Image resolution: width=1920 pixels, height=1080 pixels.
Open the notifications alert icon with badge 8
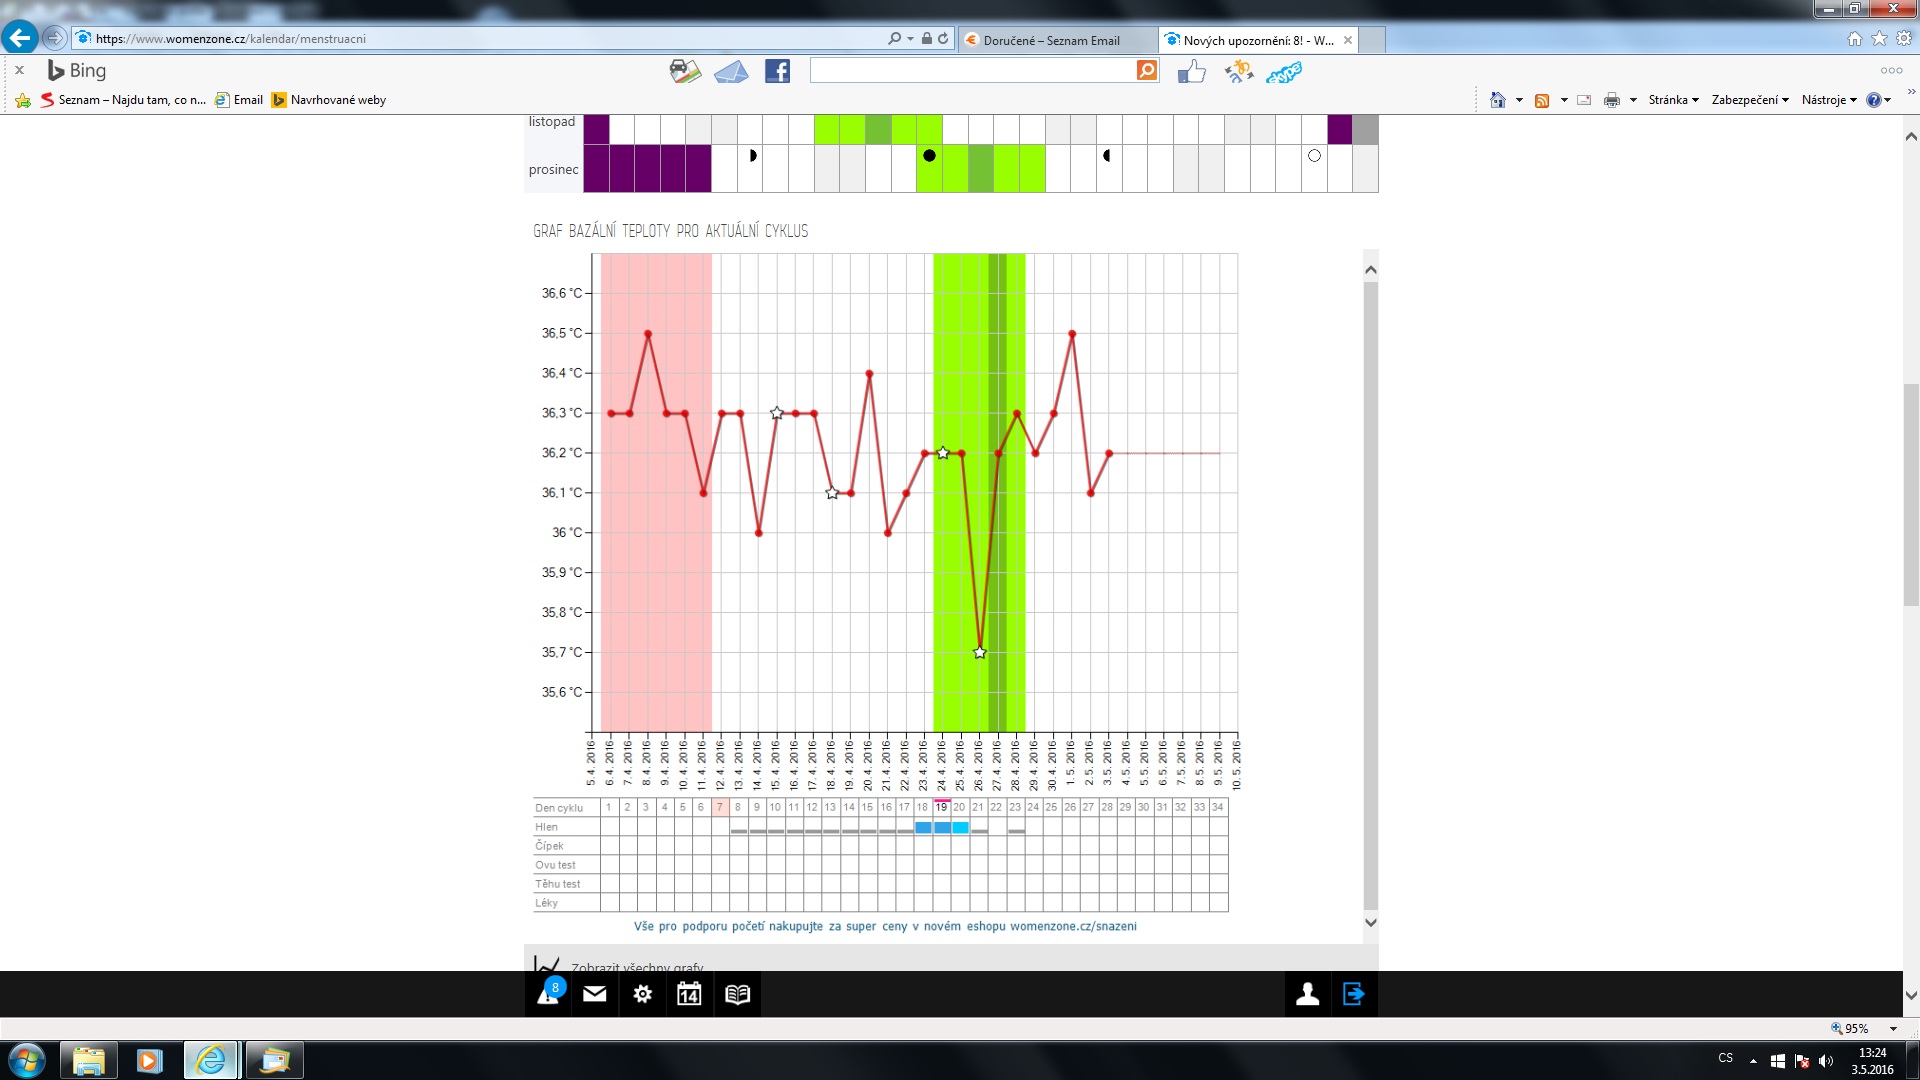tap(548, 994)
